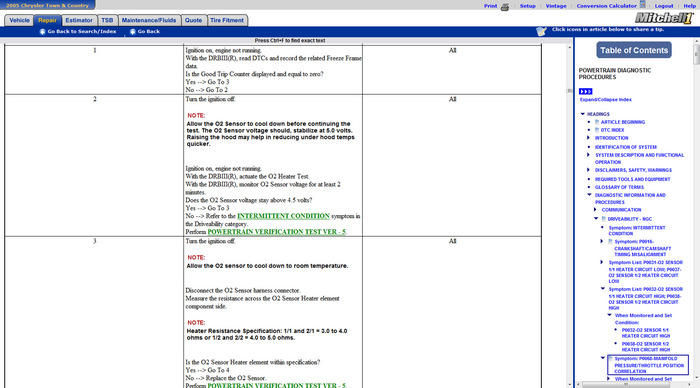This screenshot has width=700, height=388.
Task: Open the Setup link
Action: tap(527, 6)
